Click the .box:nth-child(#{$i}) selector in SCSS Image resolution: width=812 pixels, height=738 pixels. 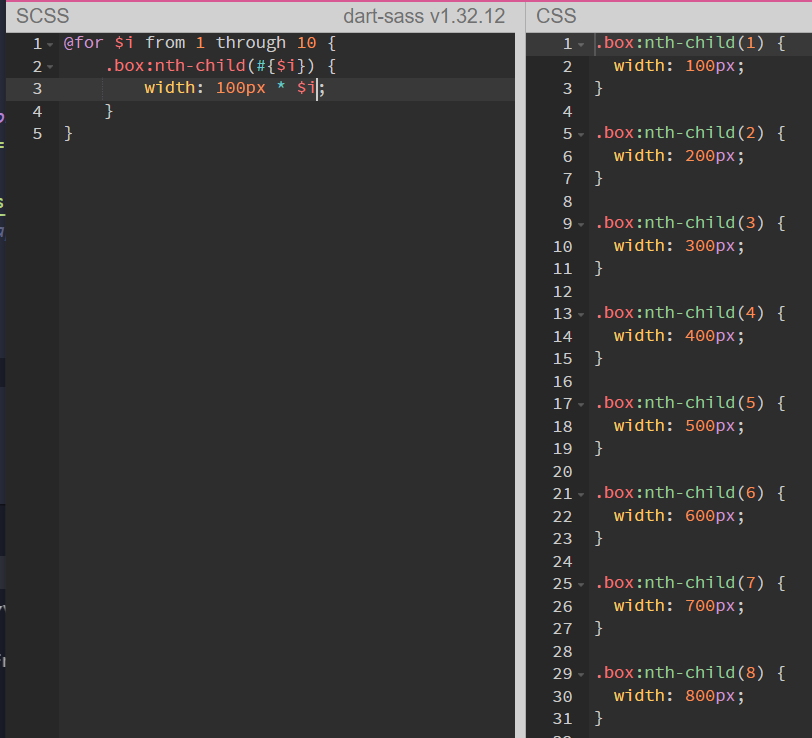(210, 66)
